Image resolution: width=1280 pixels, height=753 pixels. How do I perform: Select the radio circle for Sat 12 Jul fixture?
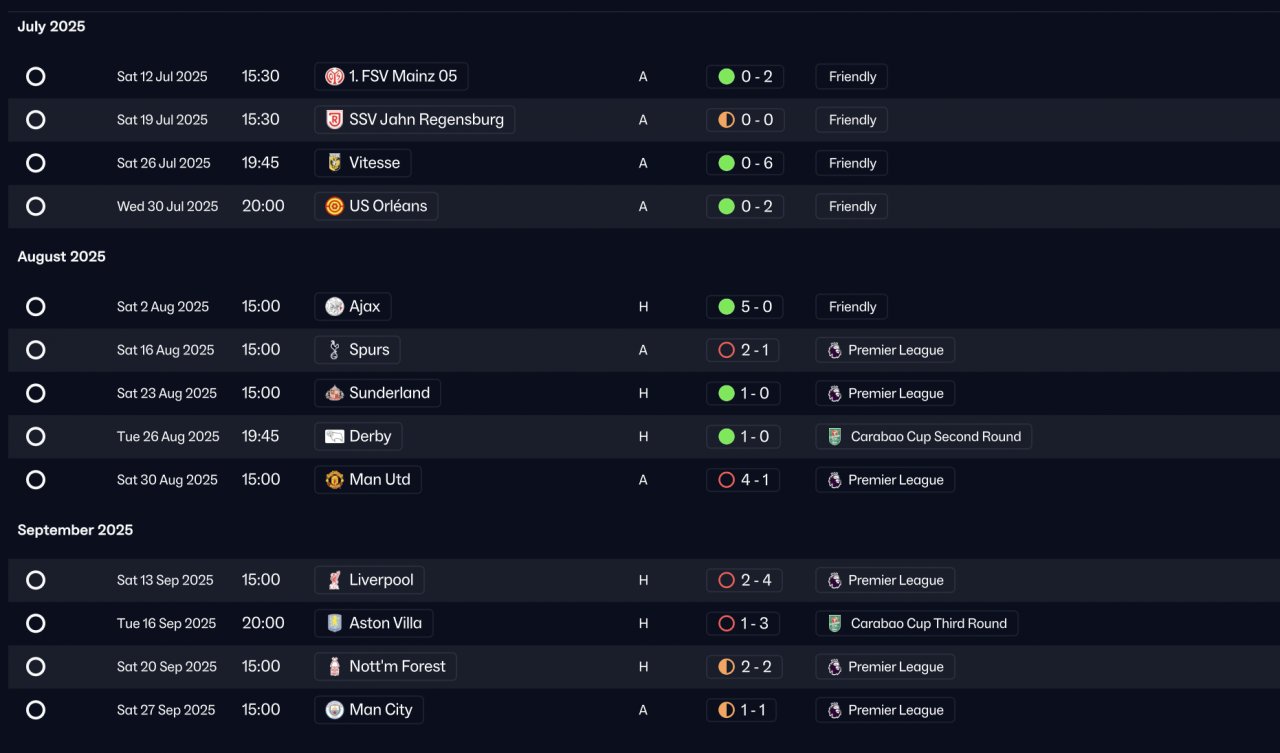click(x=36, y=77)
